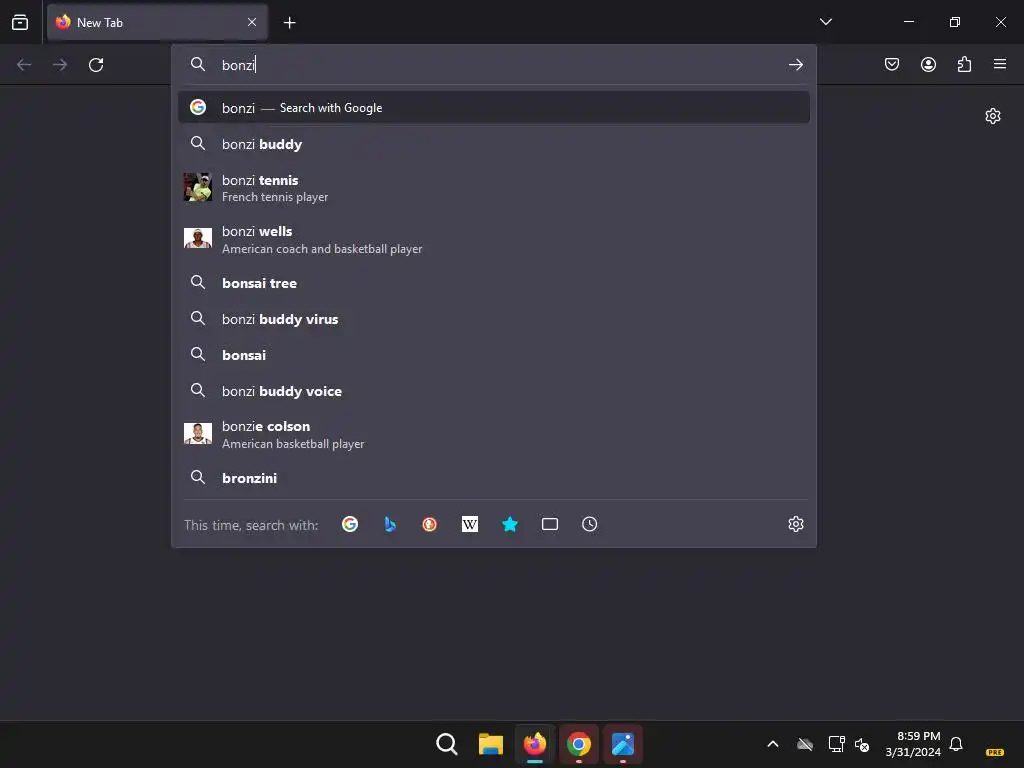Open Windows taskbar search
The image size is (1024, 768).
[x=447, y=744]
